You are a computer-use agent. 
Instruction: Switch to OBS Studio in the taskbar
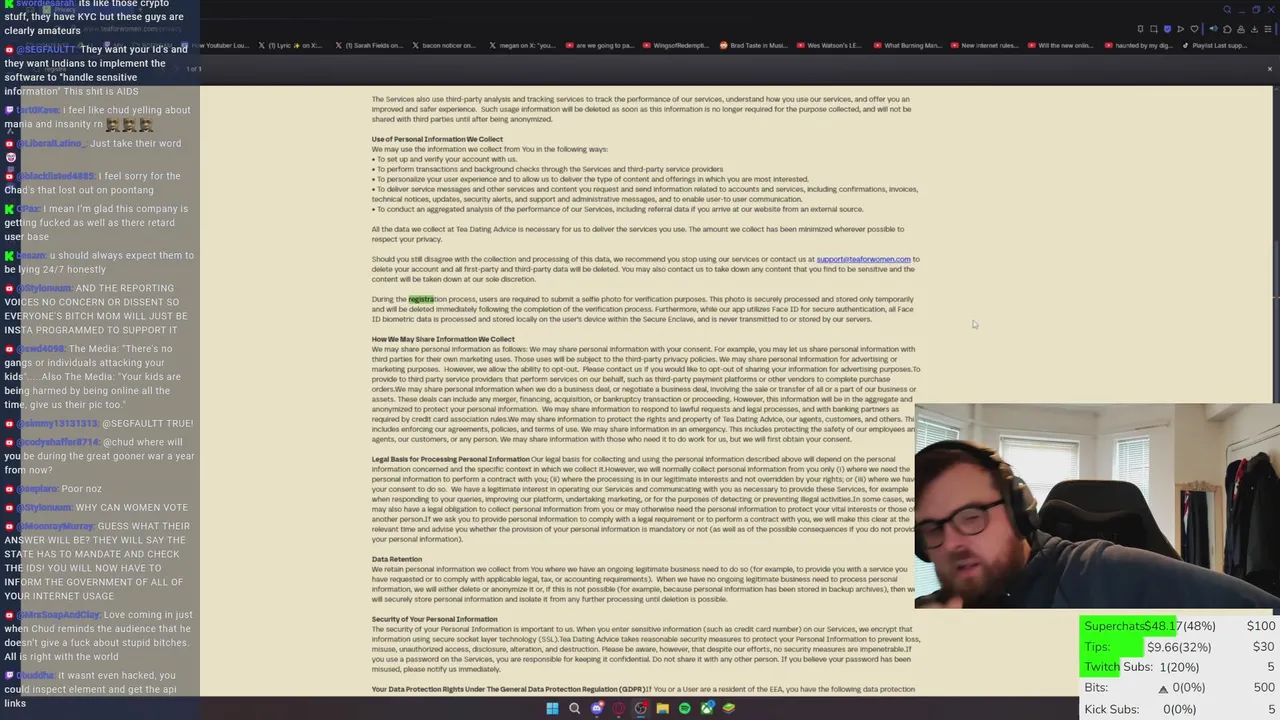(641, 708)
